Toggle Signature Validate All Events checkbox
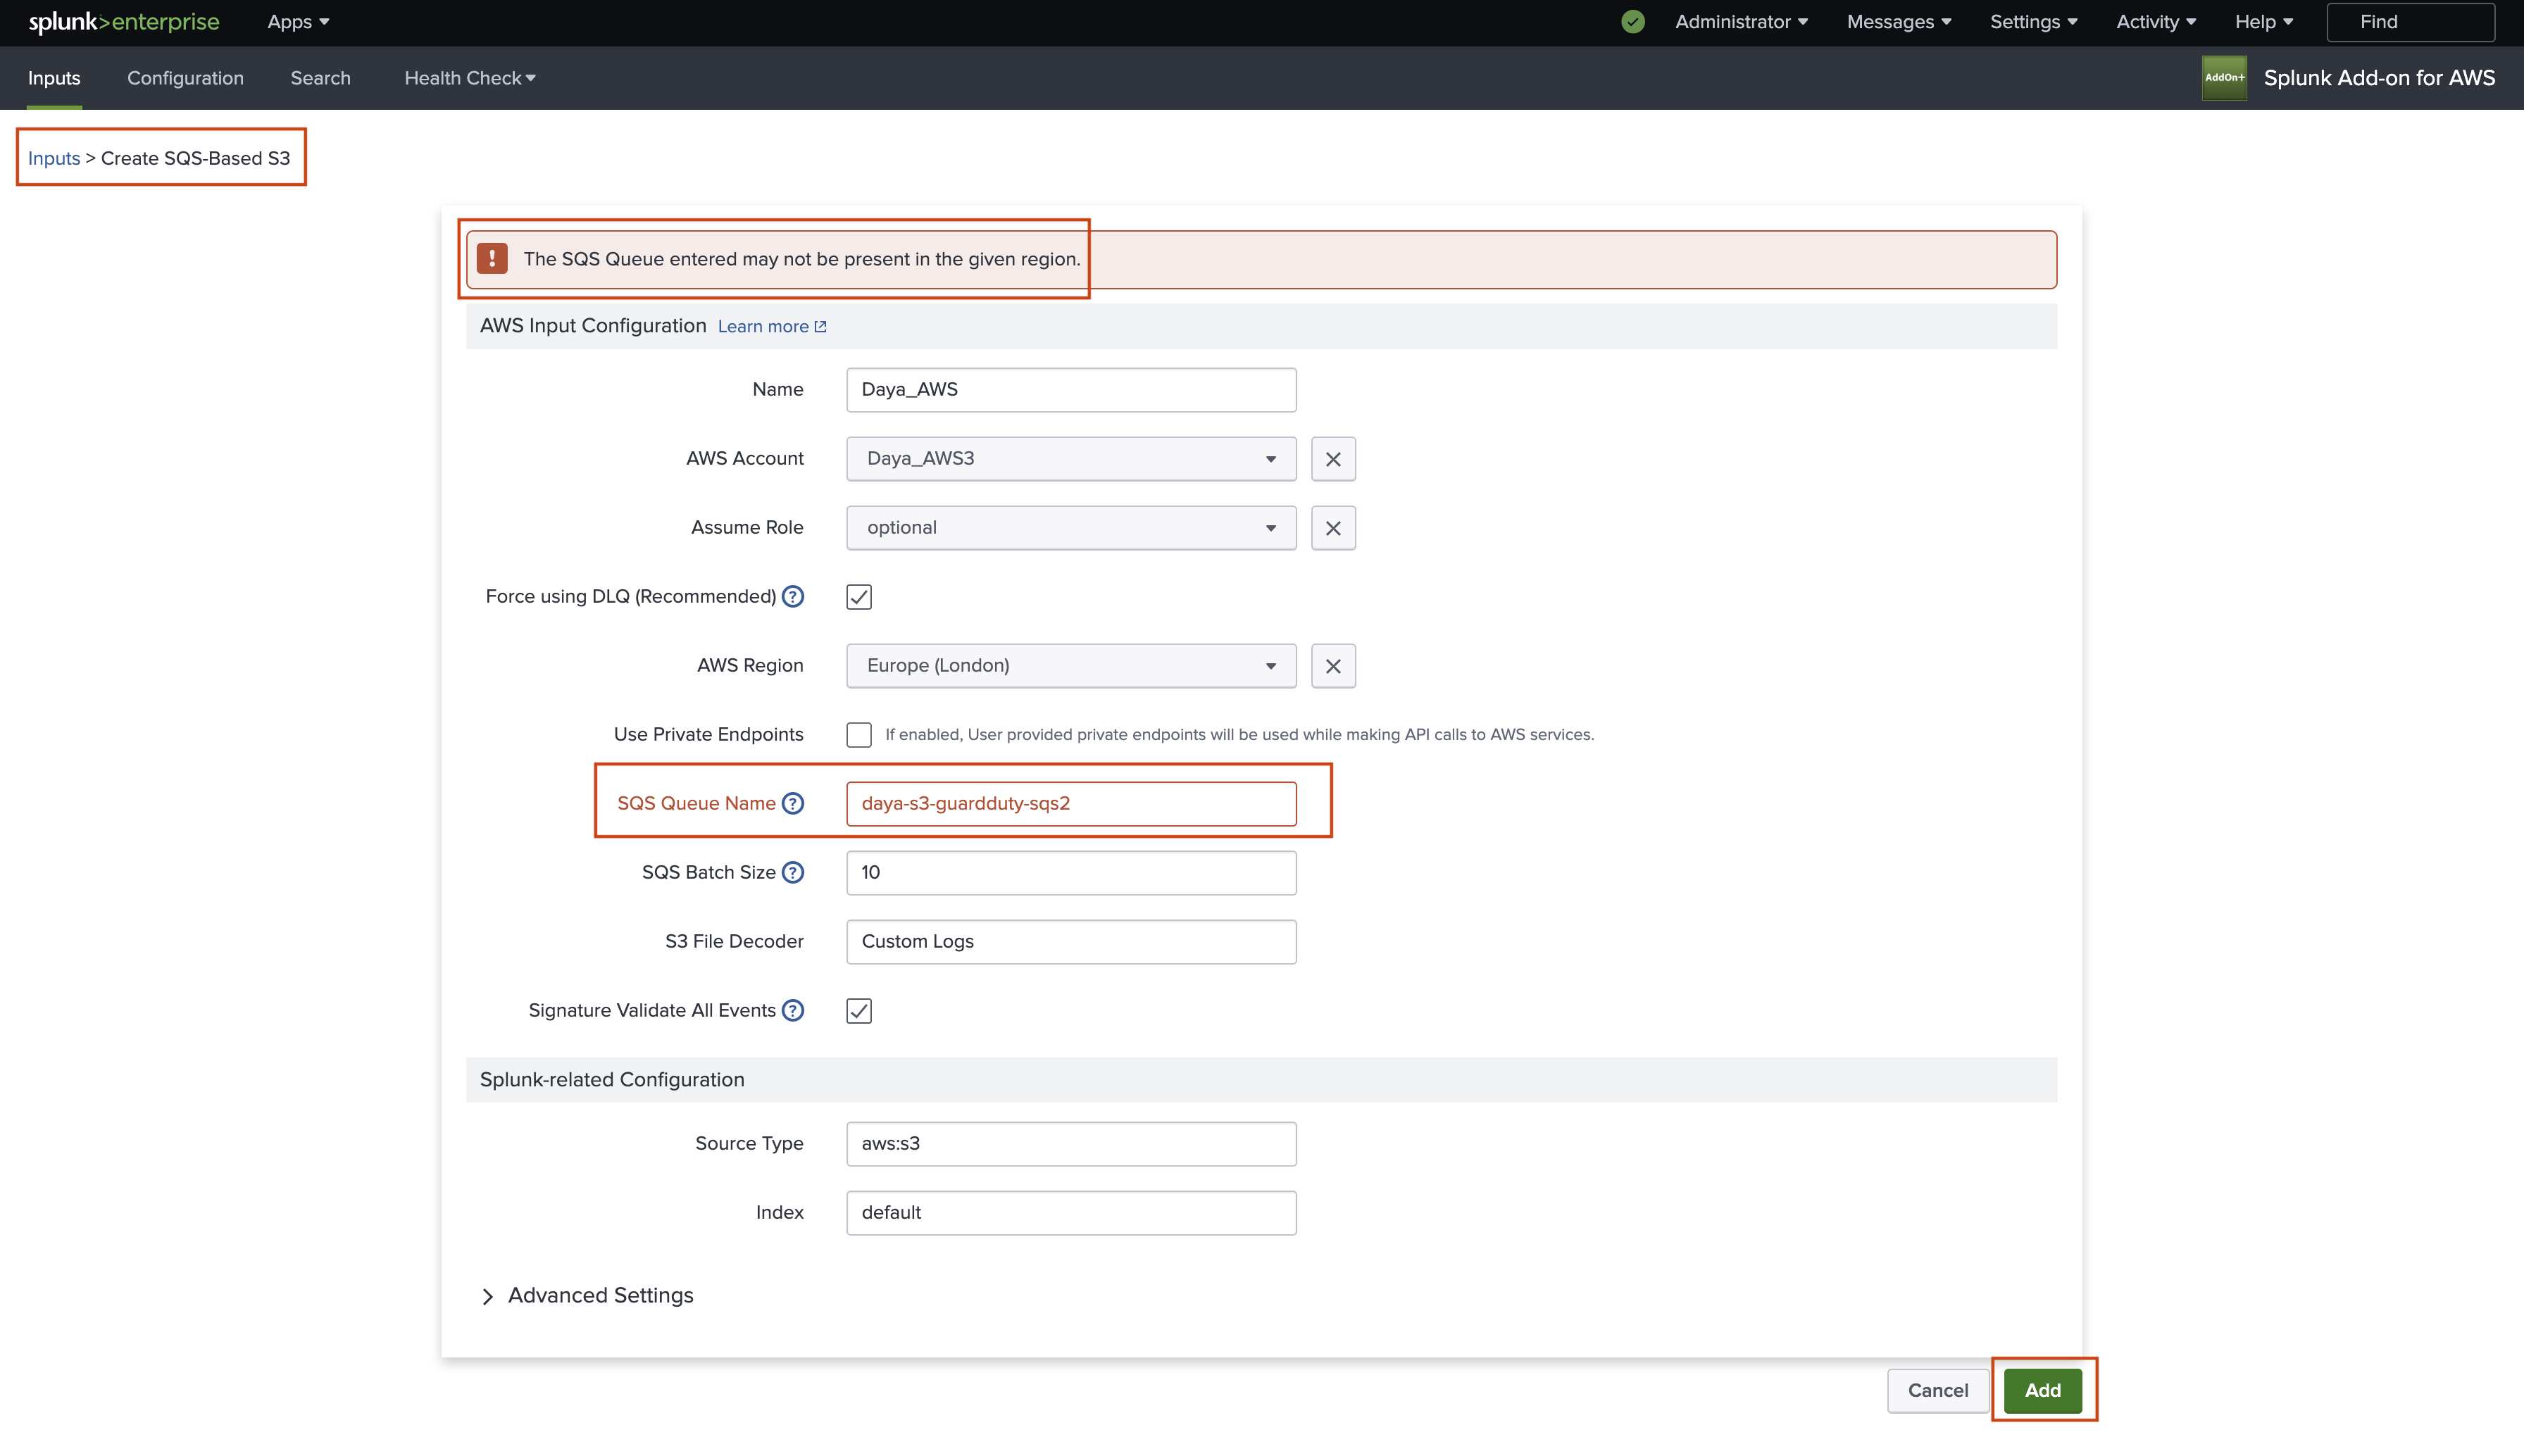Screen dimensions: 2524x1456 [x=859, y=1011]
